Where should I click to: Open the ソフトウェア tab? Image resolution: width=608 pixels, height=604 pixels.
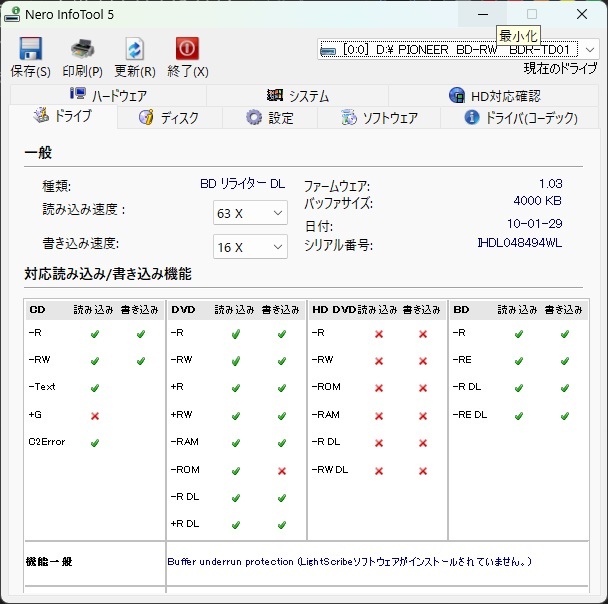tap(379, 117)
